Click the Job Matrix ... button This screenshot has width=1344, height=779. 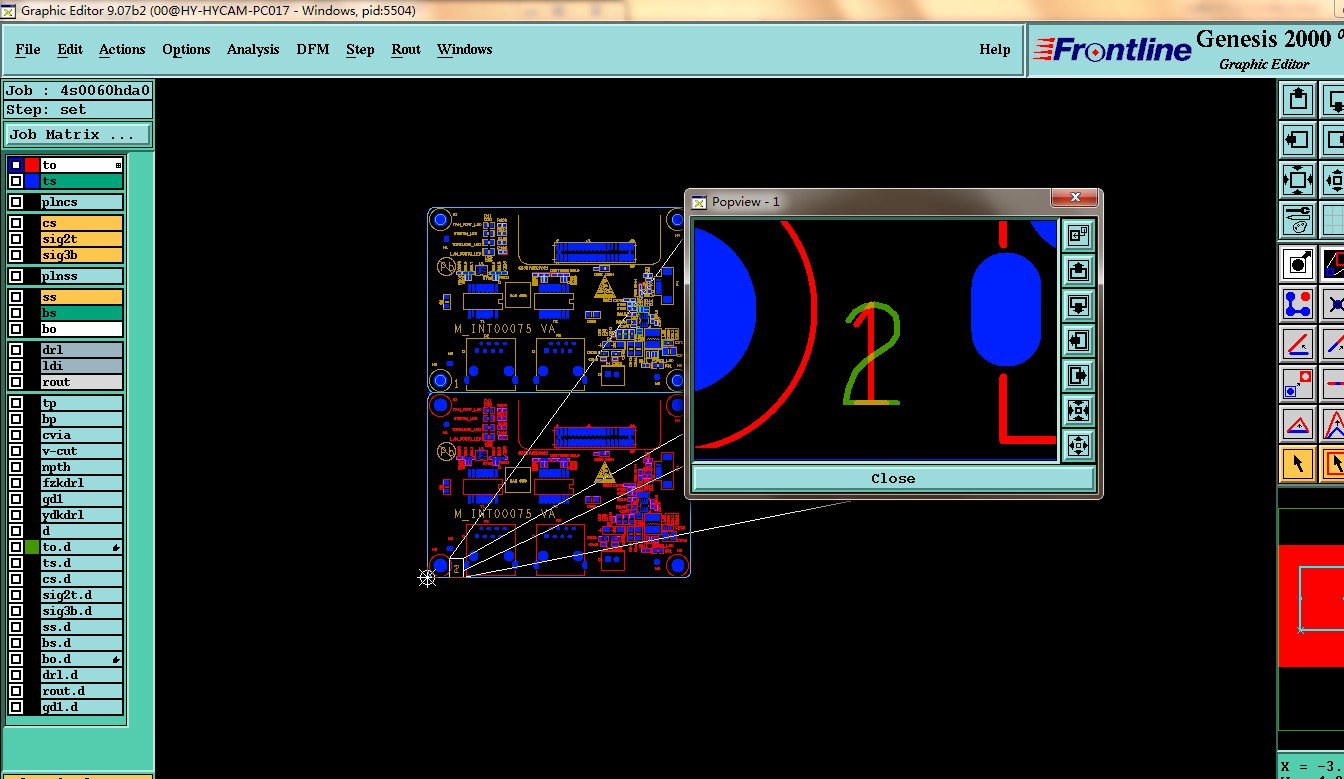[x=78, y=134]
